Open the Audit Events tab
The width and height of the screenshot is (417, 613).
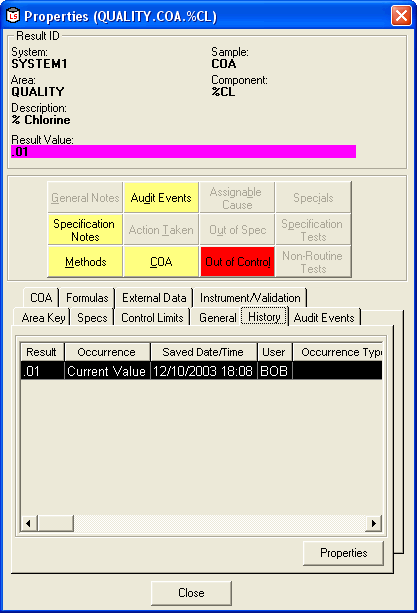pos(324,318)
